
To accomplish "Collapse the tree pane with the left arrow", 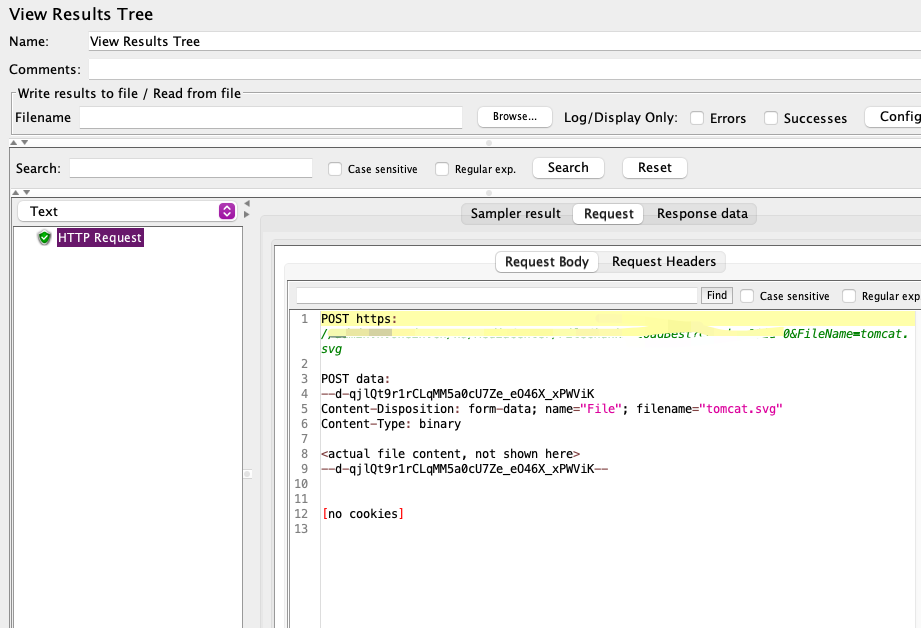I will [x=247, y=203].
